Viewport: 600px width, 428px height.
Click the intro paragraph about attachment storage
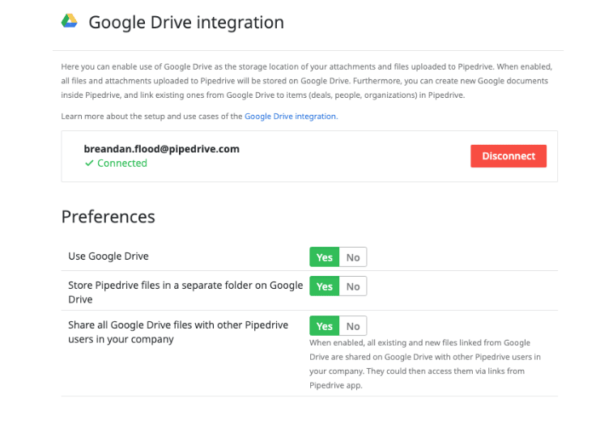(307, 81)
